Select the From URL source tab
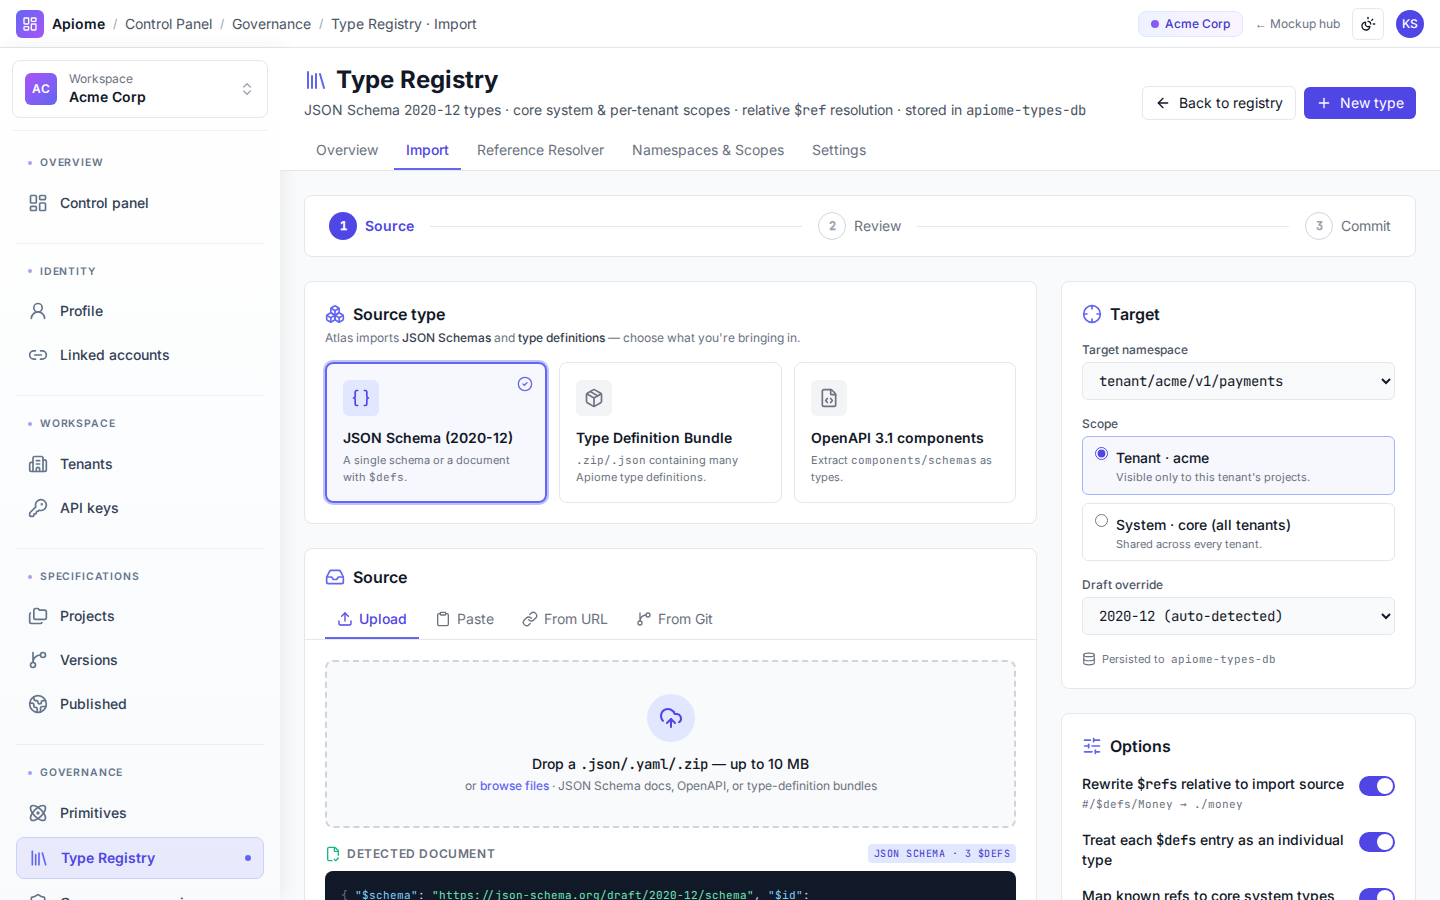 565,619
